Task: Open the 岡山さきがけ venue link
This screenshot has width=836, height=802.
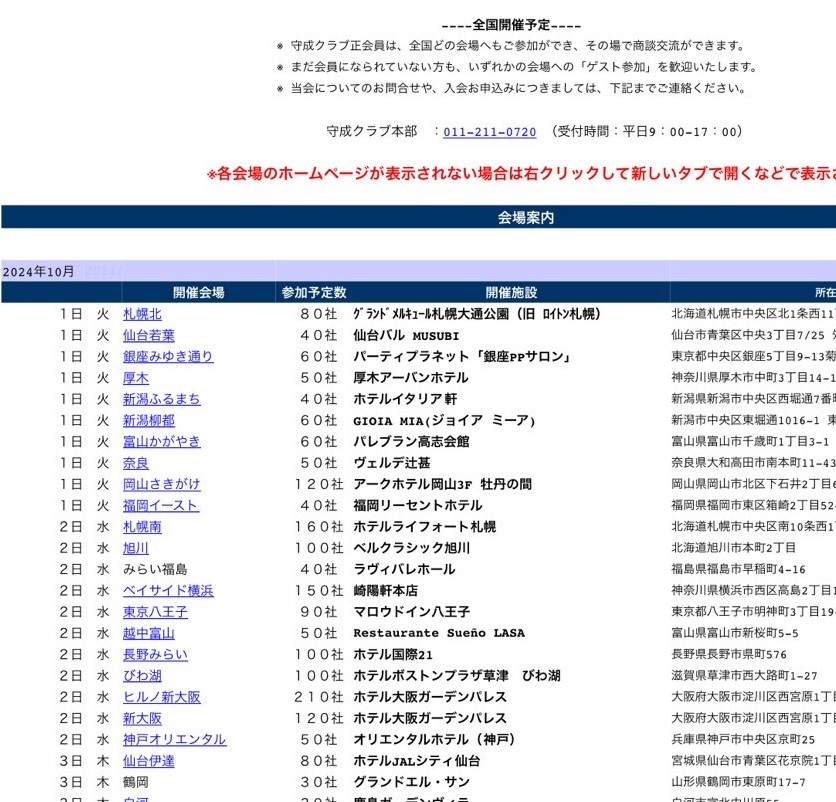Action: [x=162, y=484]
